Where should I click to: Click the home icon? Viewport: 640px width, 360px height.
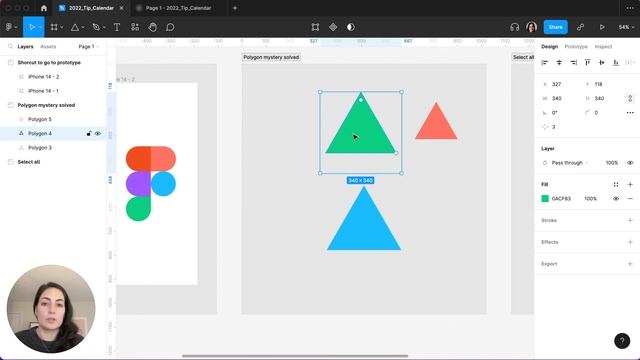44,8
